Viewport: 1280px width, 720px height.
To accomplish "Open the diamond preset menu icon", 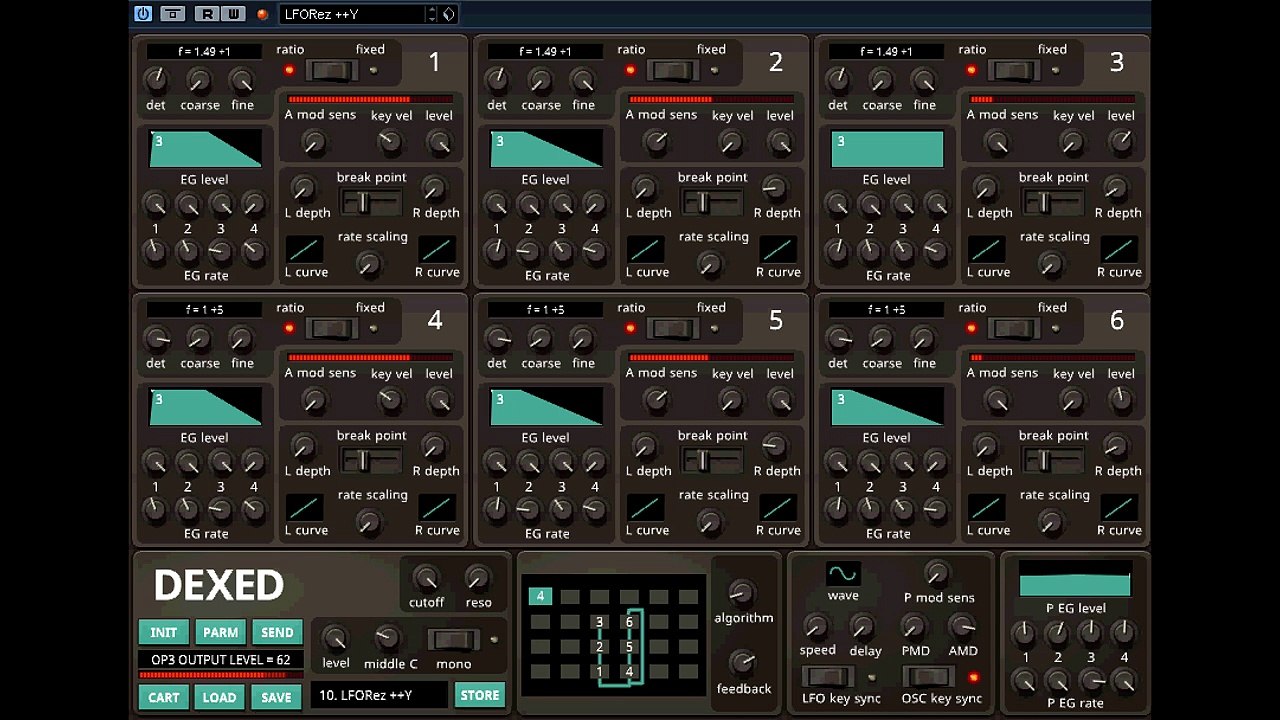I will [x=449, y=14].
